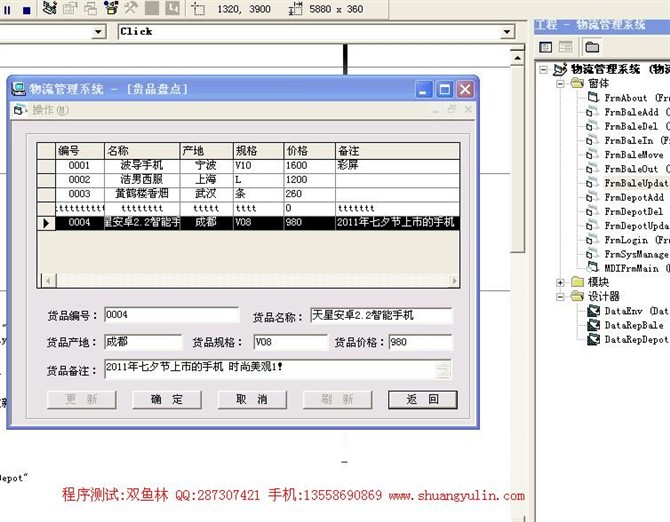Pause the running program in the toolbar
This screenshot has height=522, width=670.
(7, 9)
